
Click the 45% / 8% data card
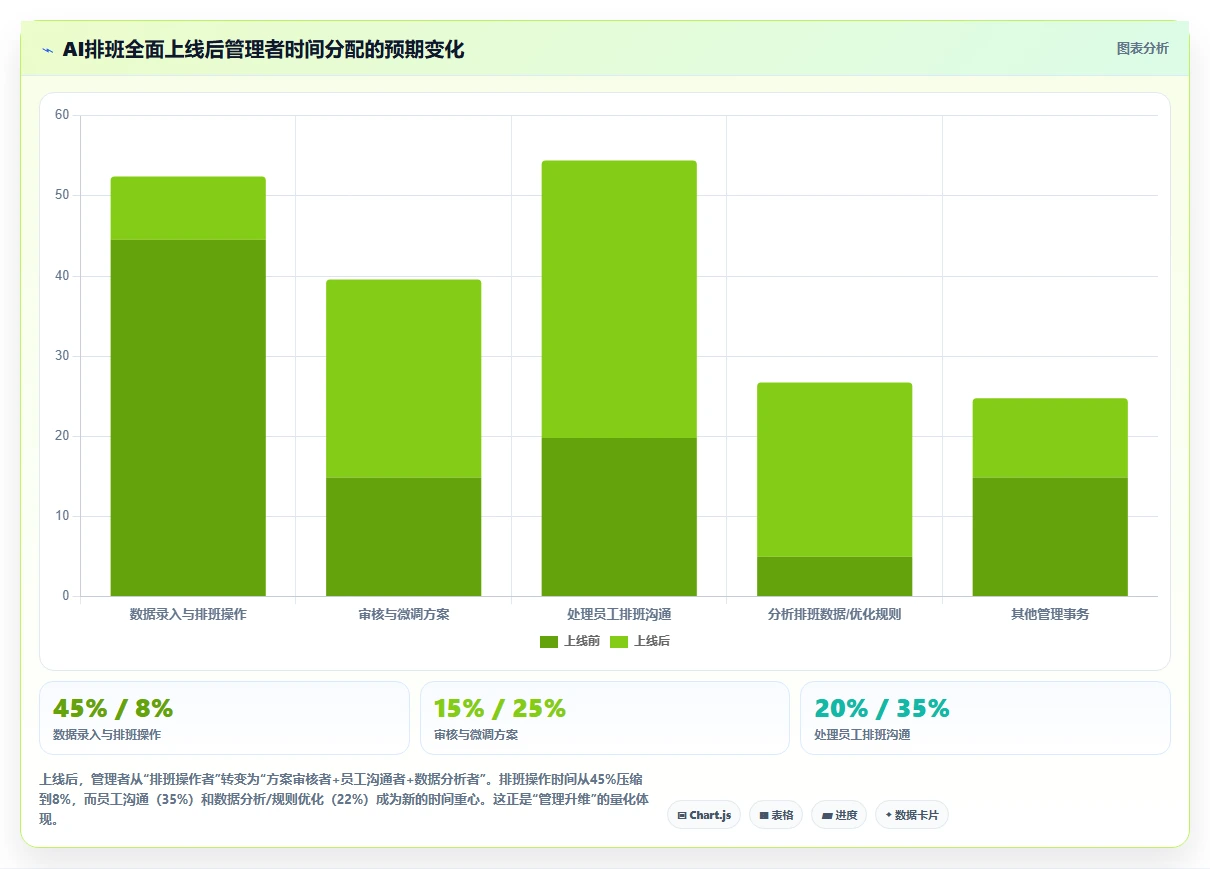(224, 718)
